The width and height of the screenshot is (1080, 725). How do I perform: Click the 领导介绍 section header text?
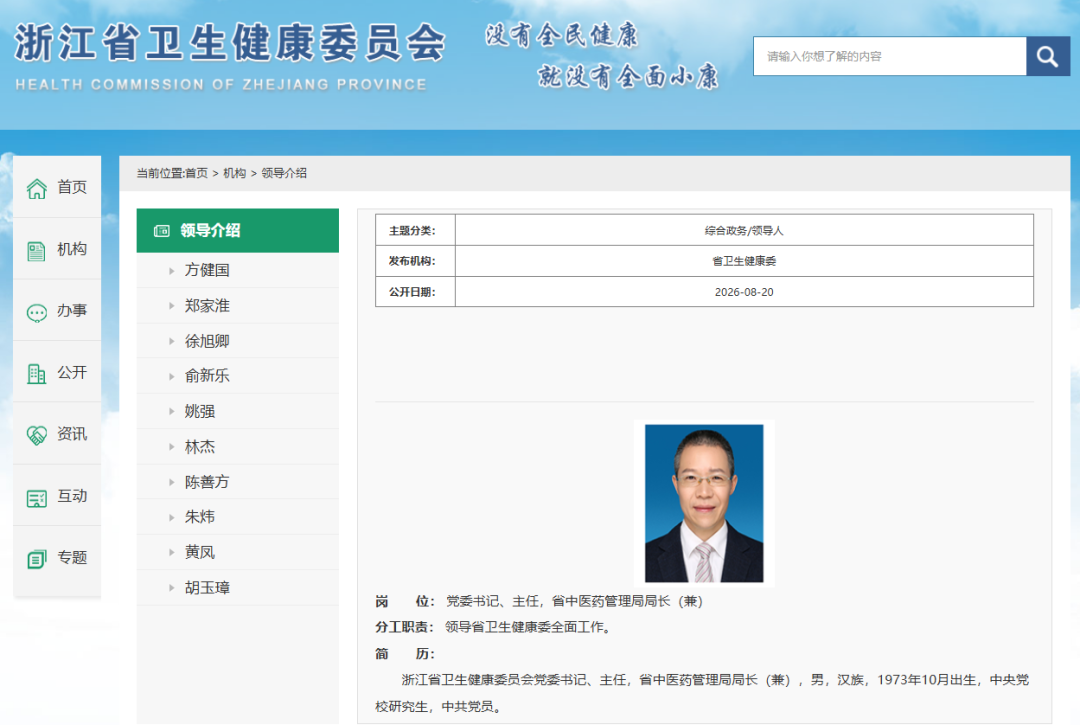(x=210, y=231)
